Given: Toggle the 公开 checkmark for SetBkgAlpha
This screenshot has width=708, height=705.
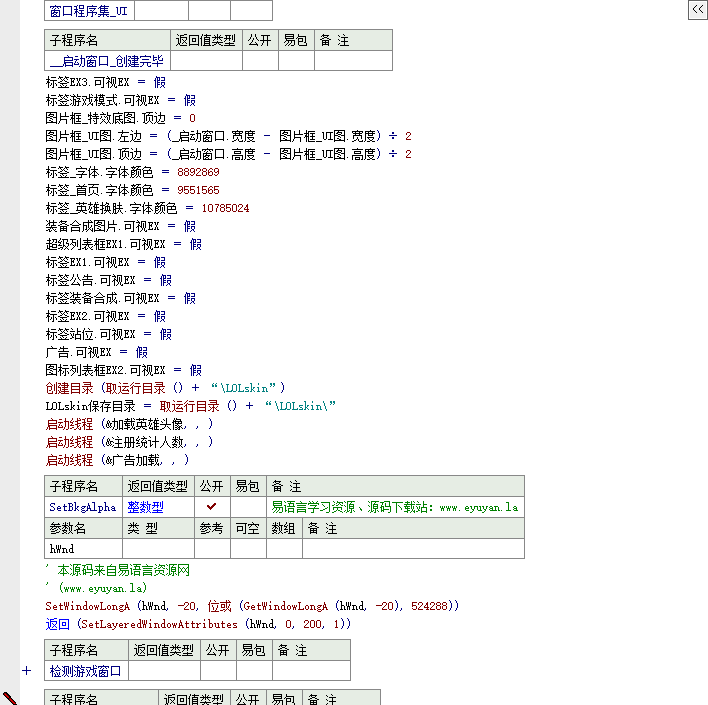Looking at the screenshot, I should point(212,507).
